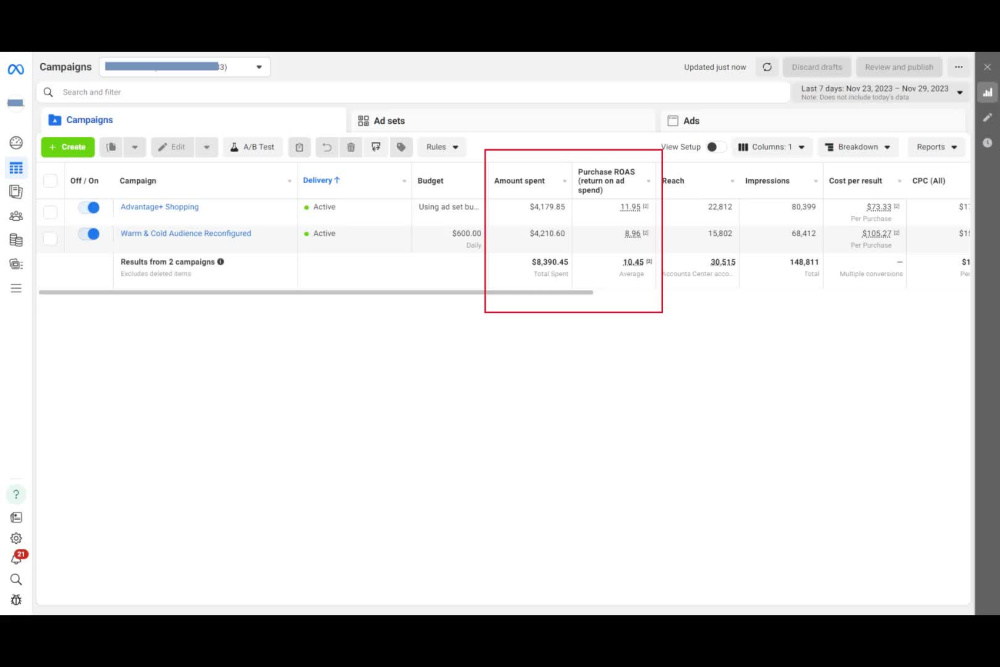Image resolution: width=1000 pixels, height=667 pixels.
Task: Open Account overview gauge icon in sidebar
Action: tap(16, 143)
